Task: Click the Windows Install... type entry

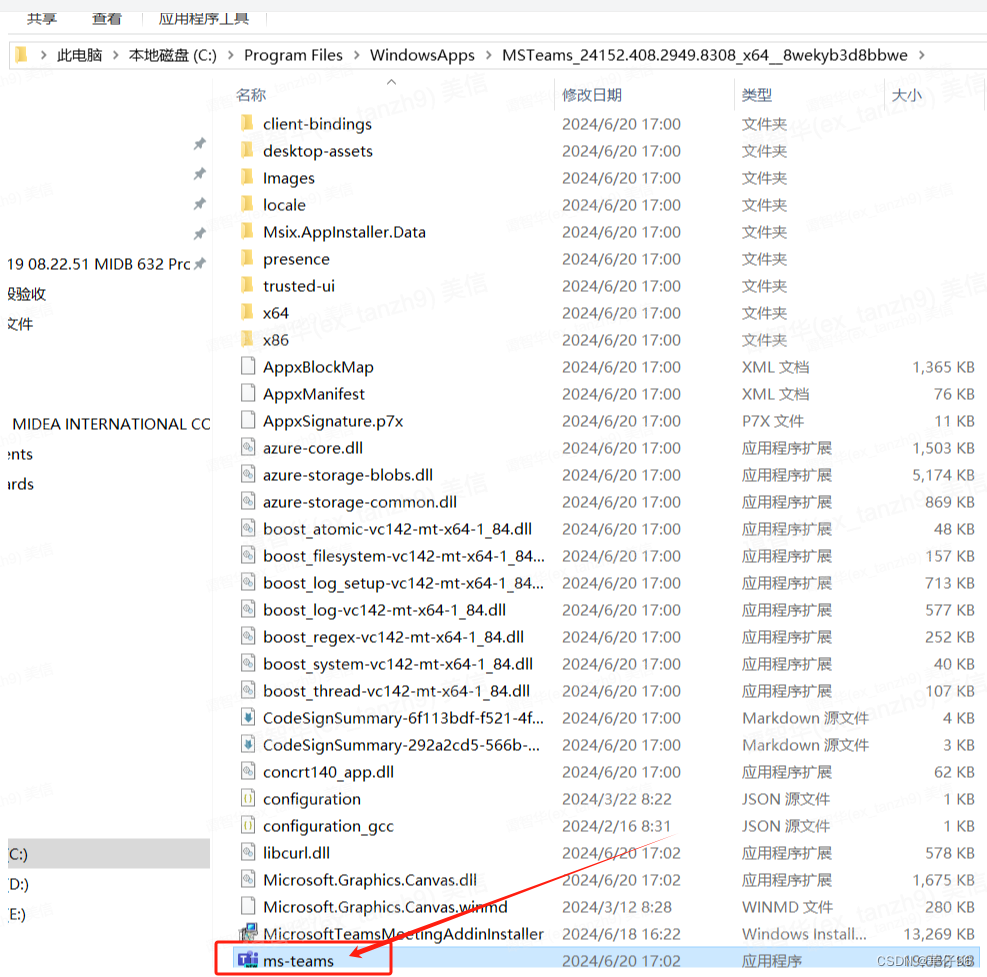Action: click(804, 934)
